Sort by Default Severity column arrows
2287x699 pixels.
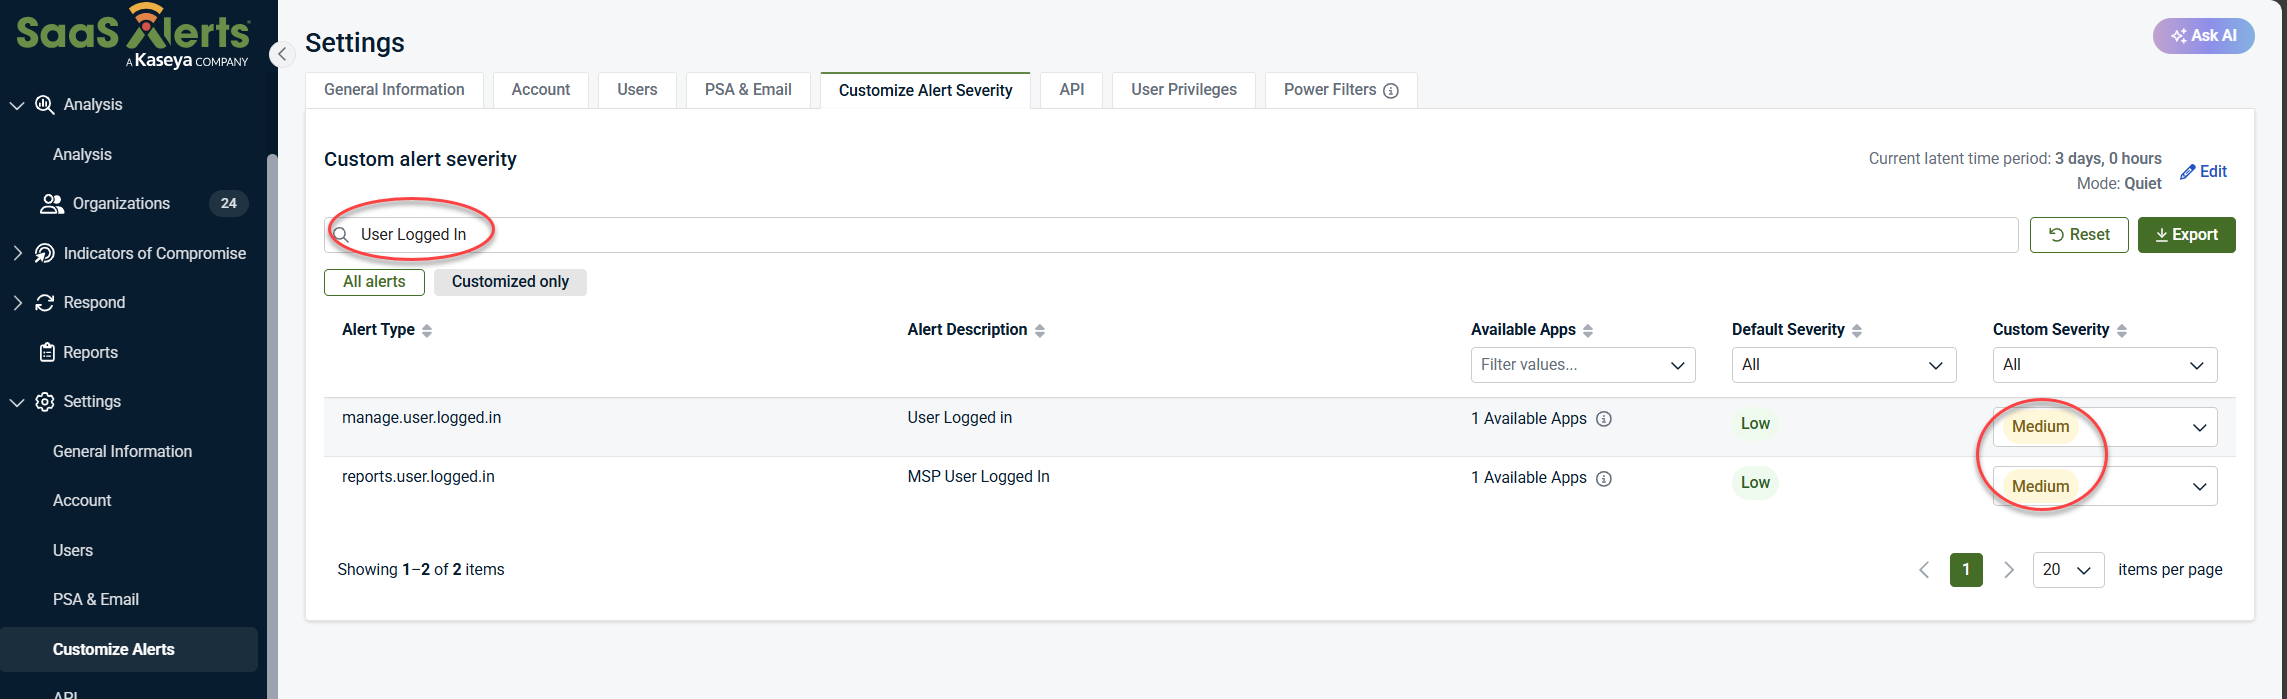click(1857, 331)
